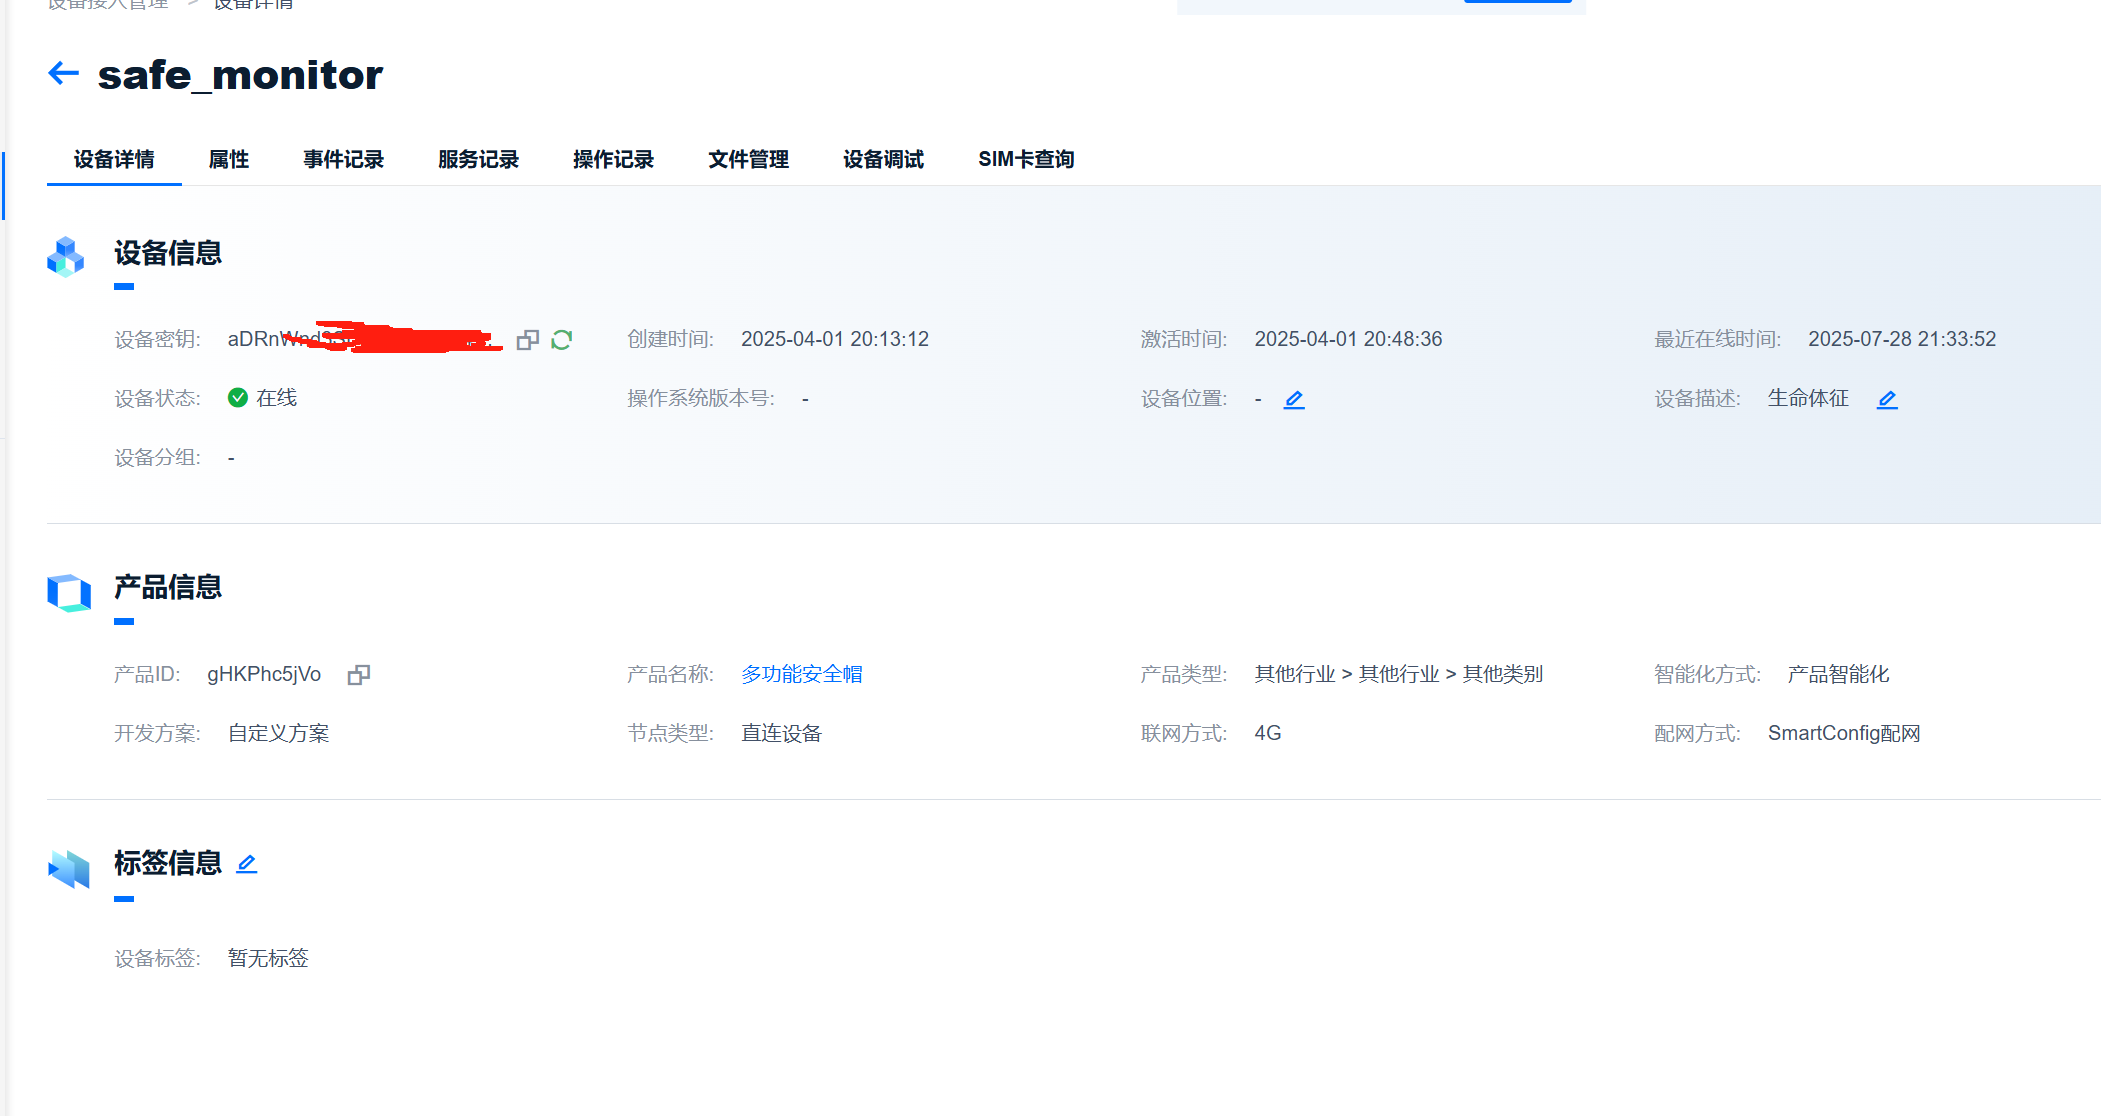The width and height of the screenshot is (2101, 1116).
Task: Select the 操作记录 tab
Action: (613, 159)
